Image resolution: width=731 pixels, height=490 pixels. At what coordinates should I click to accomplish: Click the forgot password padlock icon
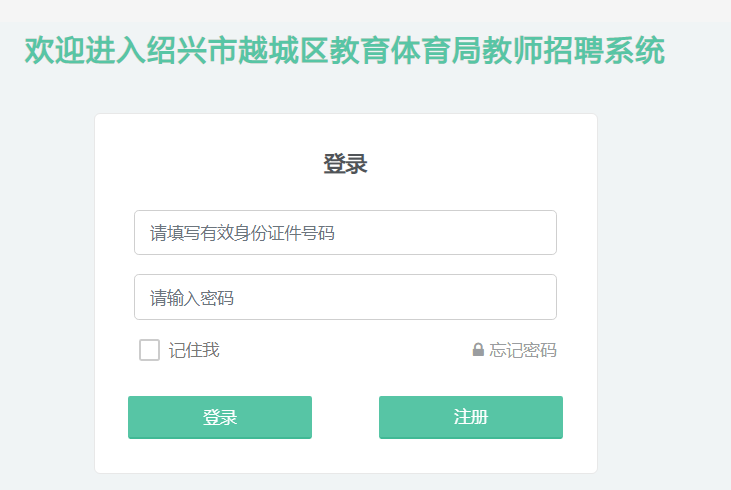(478, 350)
